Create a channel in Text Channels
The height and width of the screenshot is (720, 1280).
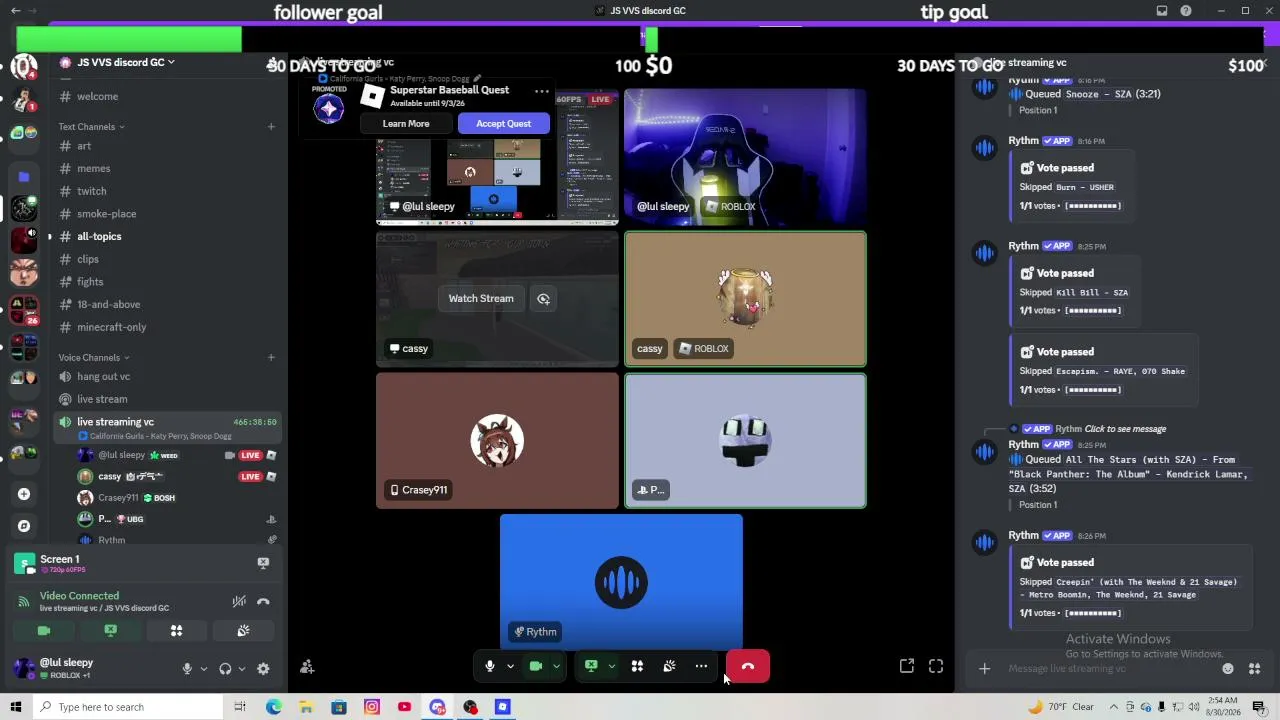(271, 127)
